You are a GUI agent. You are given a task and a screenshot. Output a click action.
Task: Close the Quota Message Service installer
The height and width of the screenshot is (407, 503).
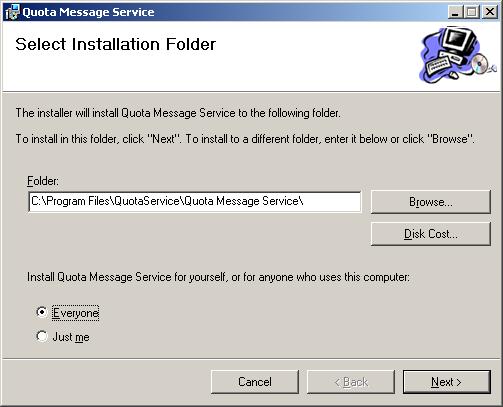coord(490,12)
